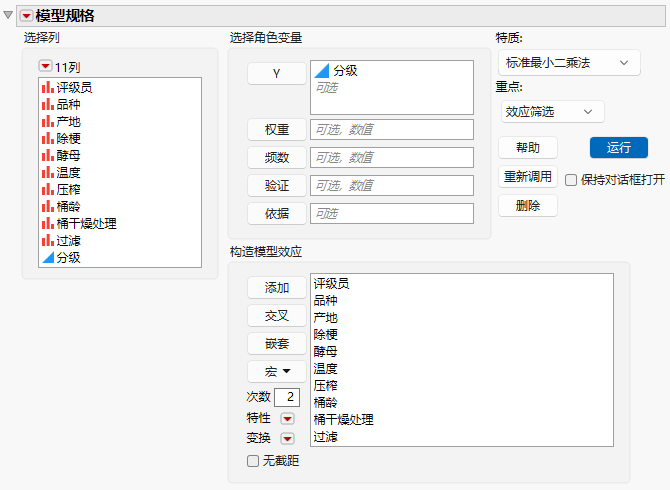
Task: Open the 11列 red triangle menu
Action: 45,66
